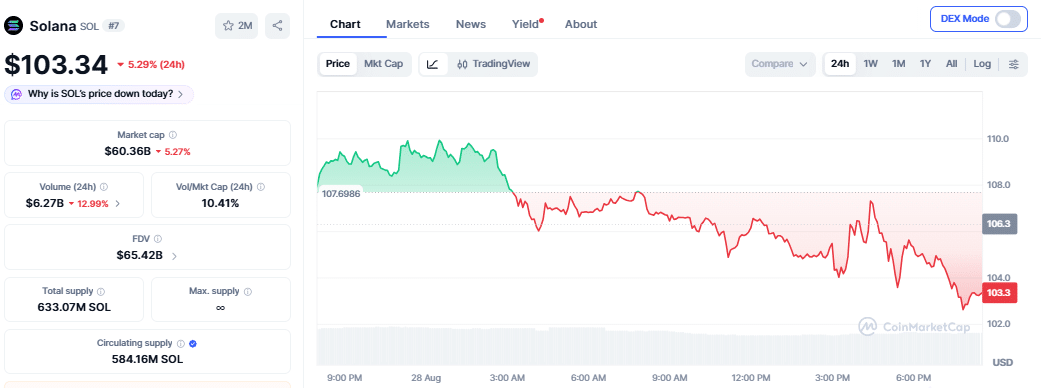The image size is (1041, 388).
Task: Click the Max. supply info icon
Action: (x=247, y=291)
